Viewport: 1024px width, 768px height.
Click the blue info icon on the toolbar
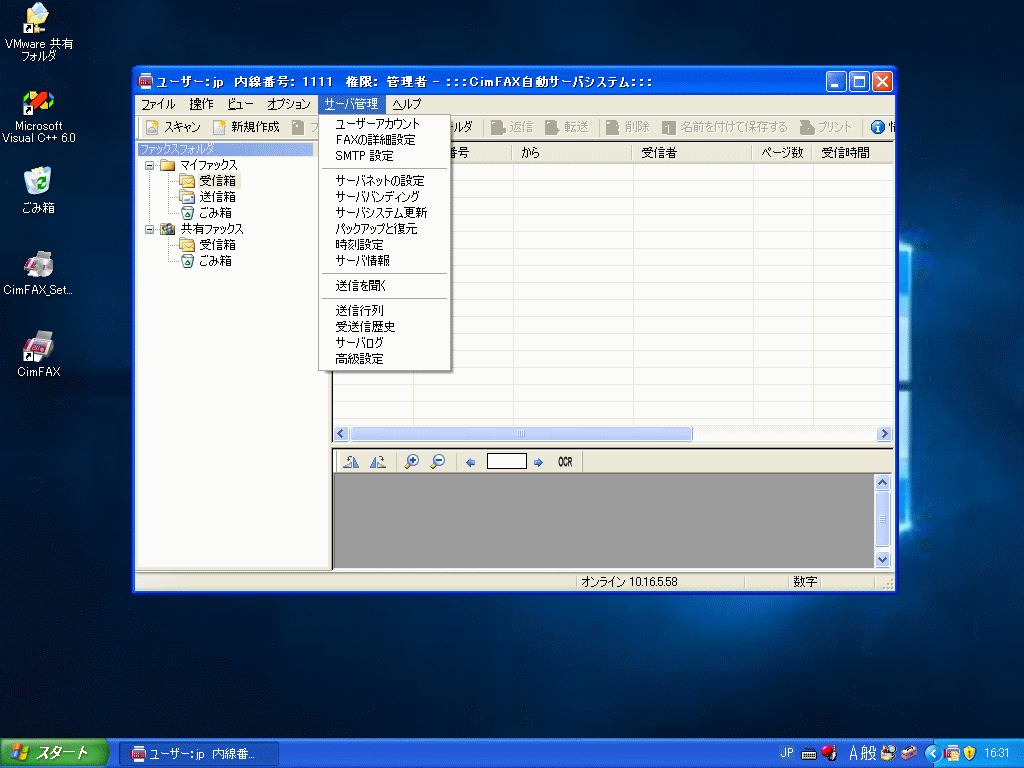(878, 127)
